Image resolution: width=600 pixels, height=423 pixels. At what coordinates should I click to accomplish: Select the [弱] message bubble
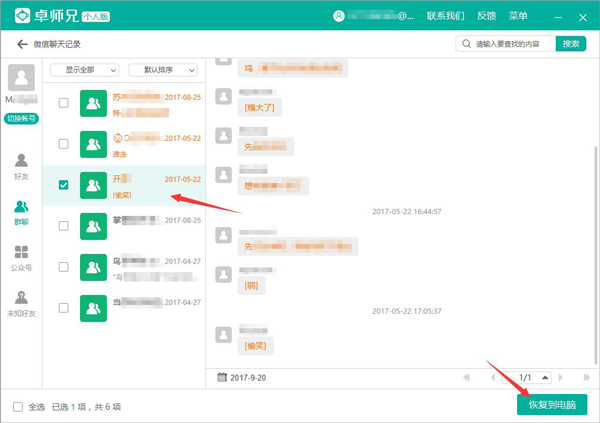(x=251, y=286)
